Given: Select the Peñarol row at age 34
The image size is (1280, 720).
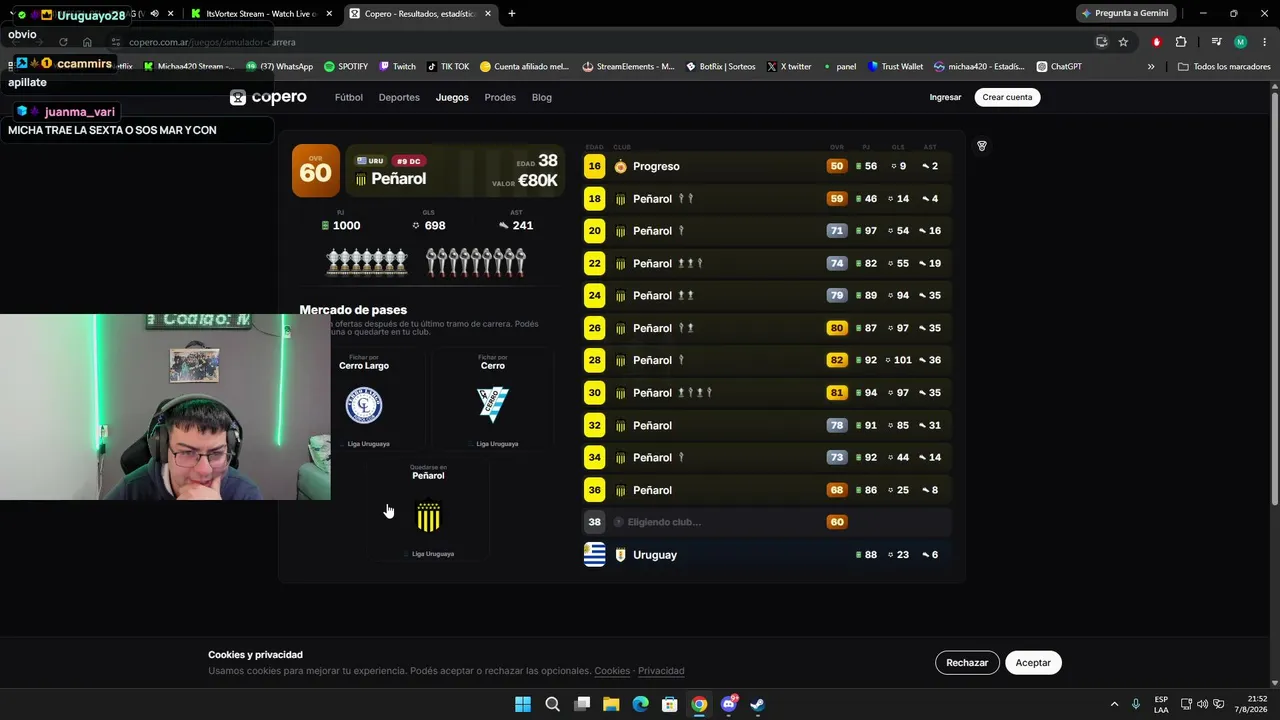Looking at the screenshot, I should tap(766, 458).
